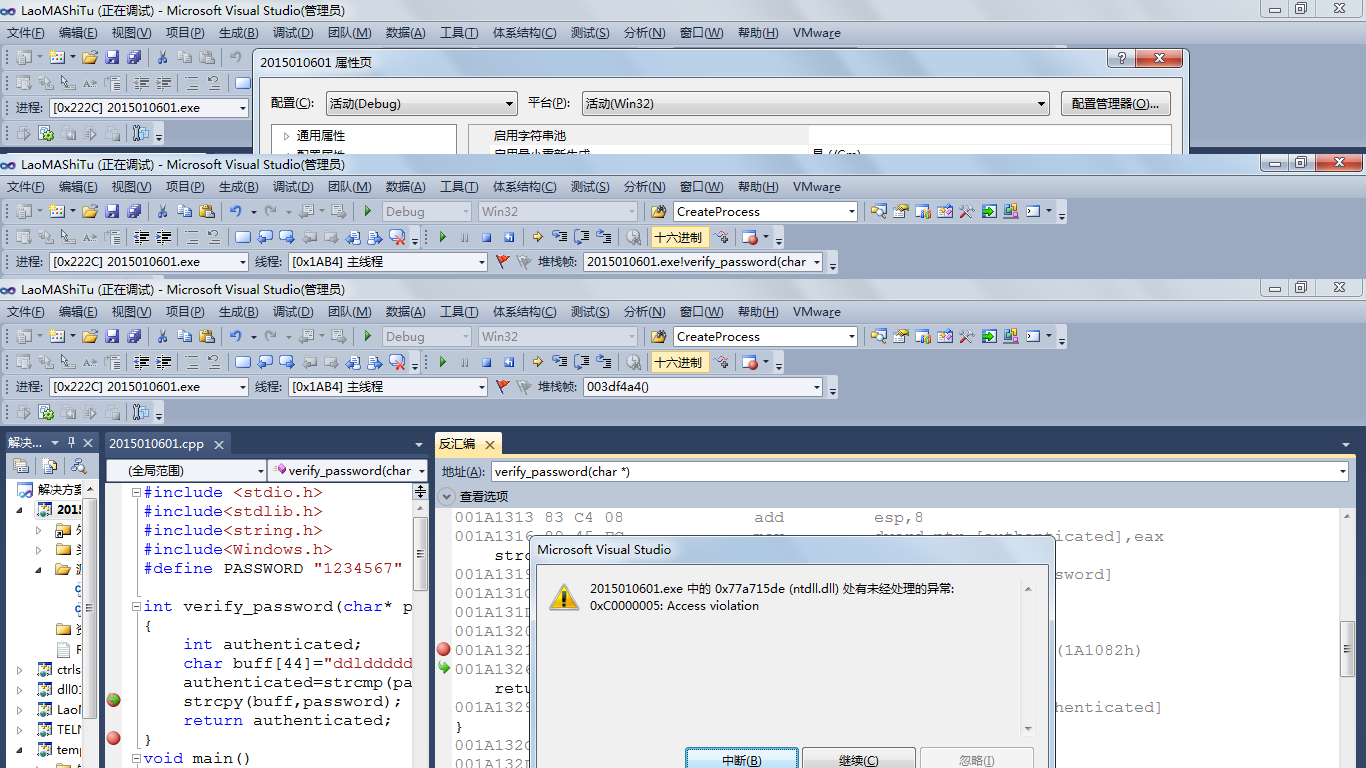Screen dimensions: 1366x768
Task: Paste clipboard icon in lowest window toolbar
Action: tap(206, 336)
